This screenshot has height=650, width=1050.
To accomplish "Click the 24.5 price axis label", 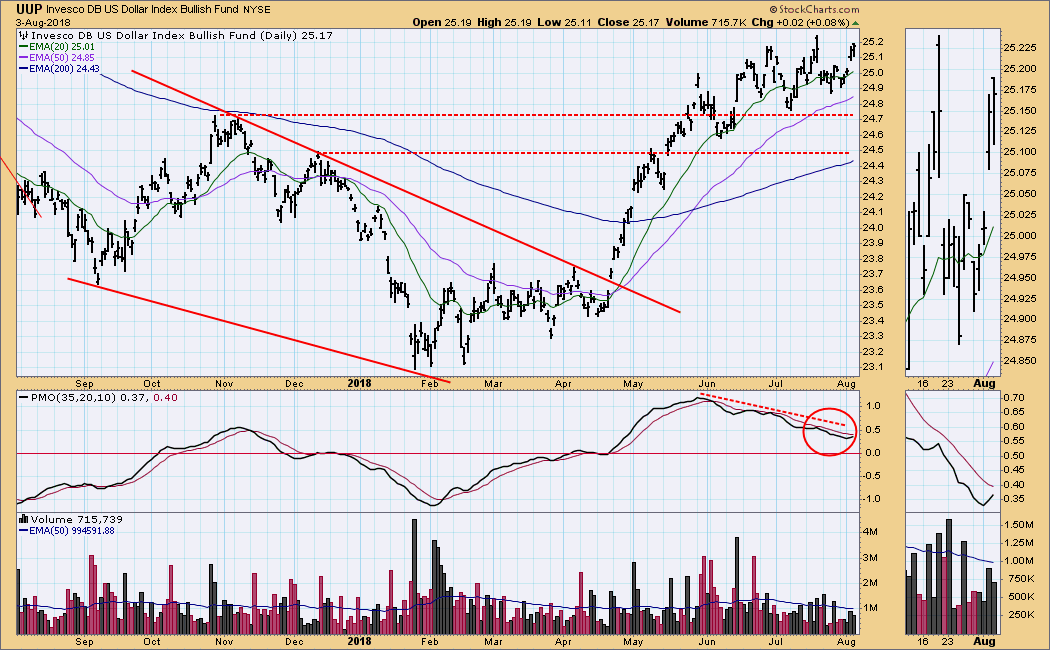I will (873, 150).
